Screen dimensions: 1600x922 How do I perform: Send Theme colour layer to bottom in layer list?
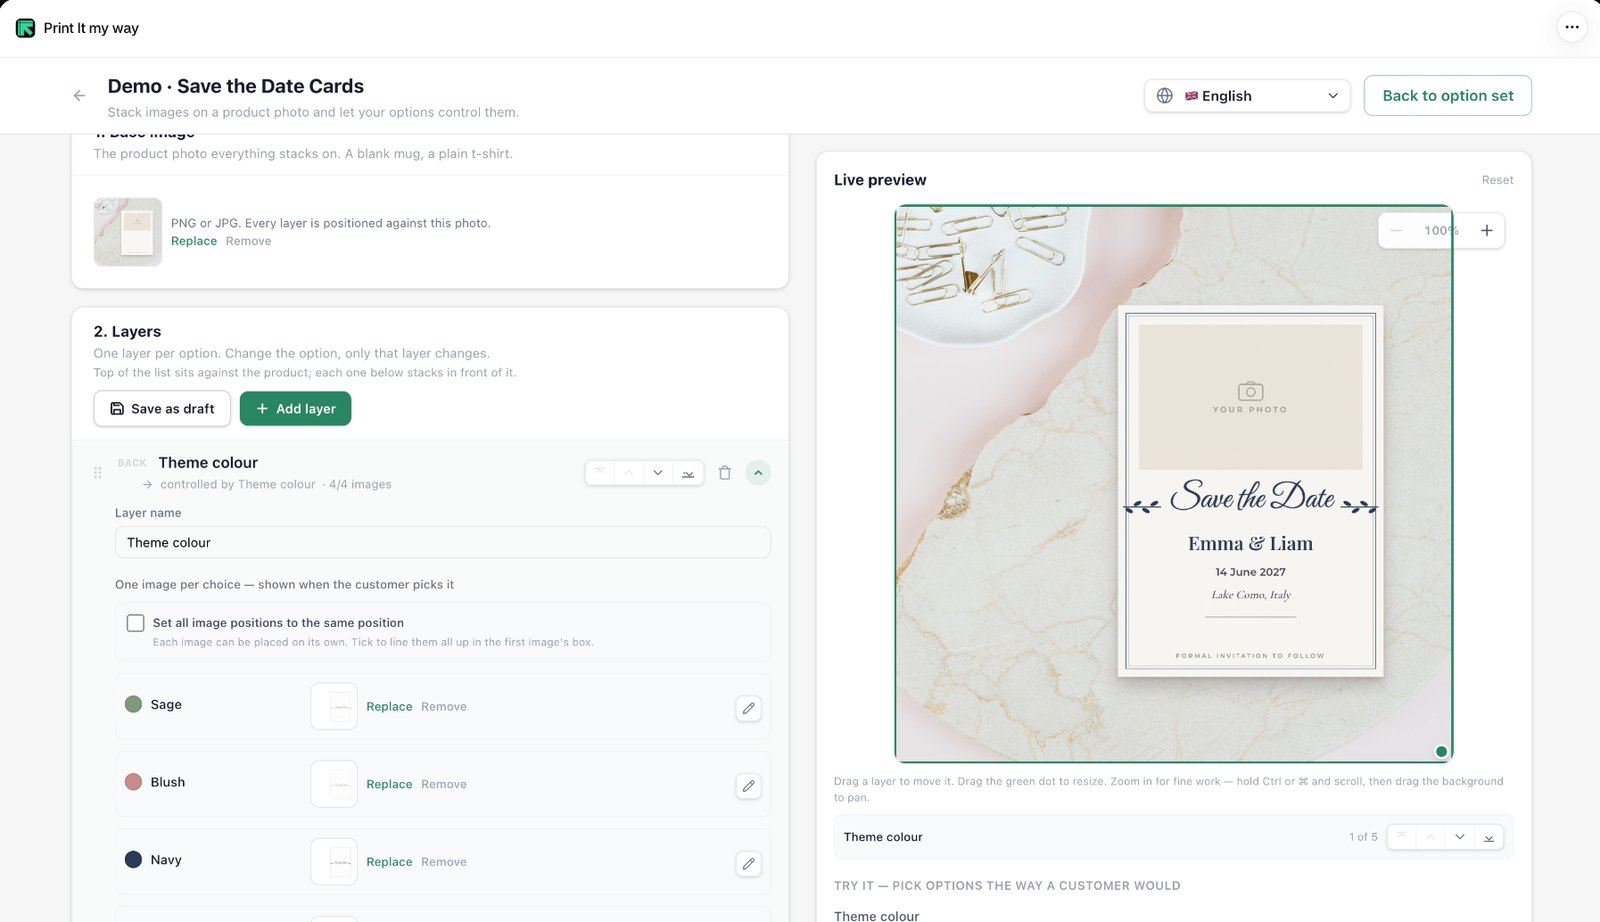click(x=688, y=473)
